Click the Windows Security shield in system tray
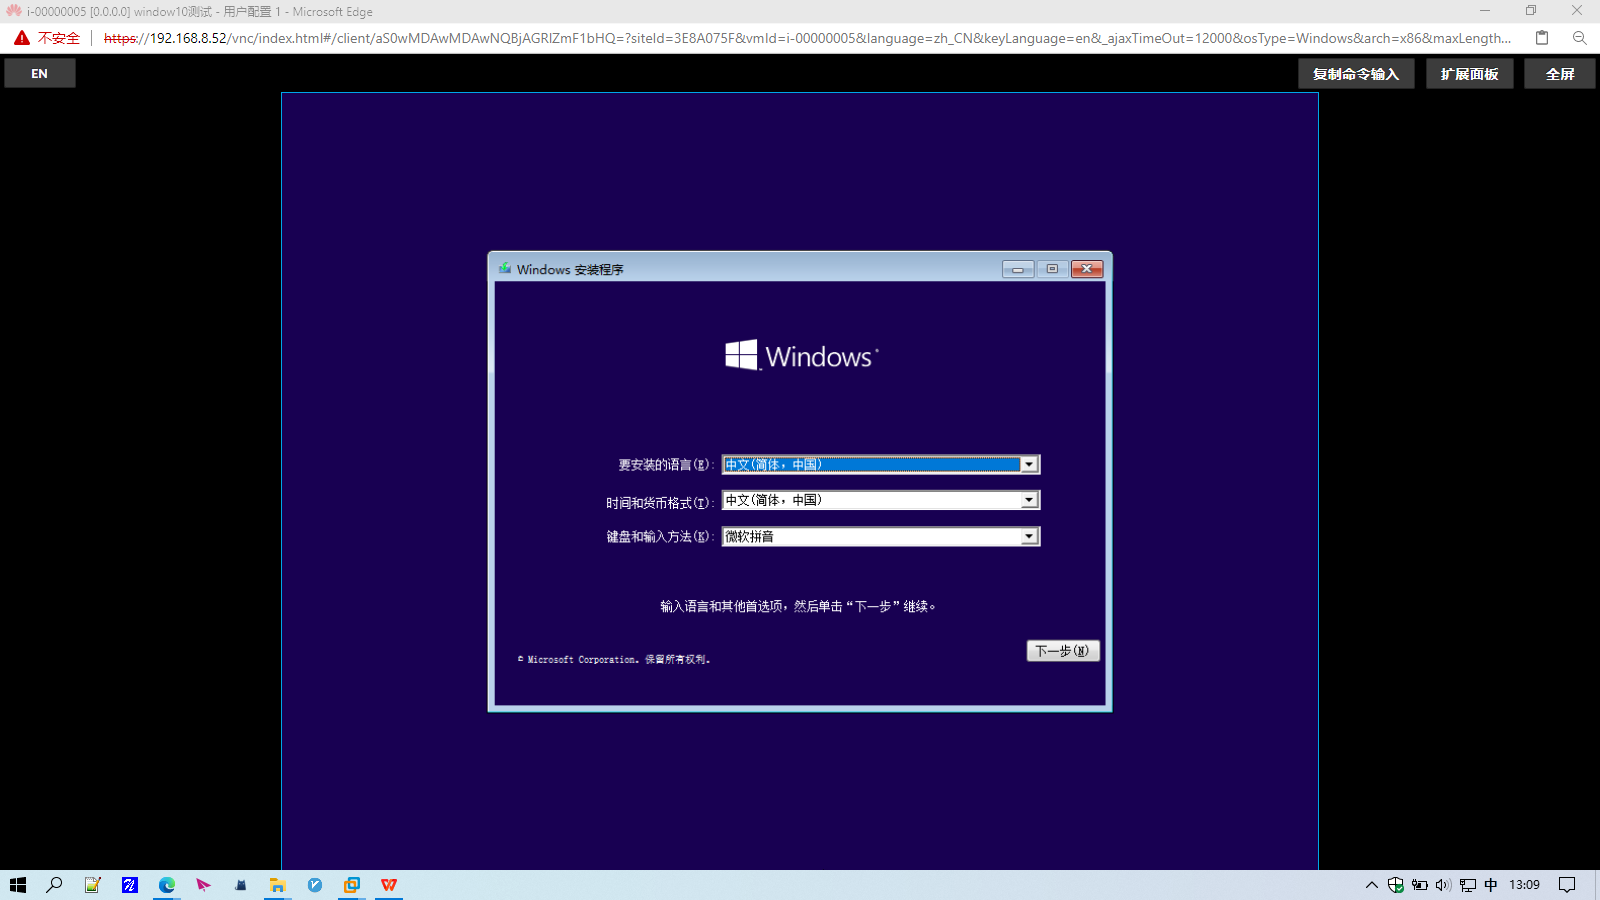 1395,885
